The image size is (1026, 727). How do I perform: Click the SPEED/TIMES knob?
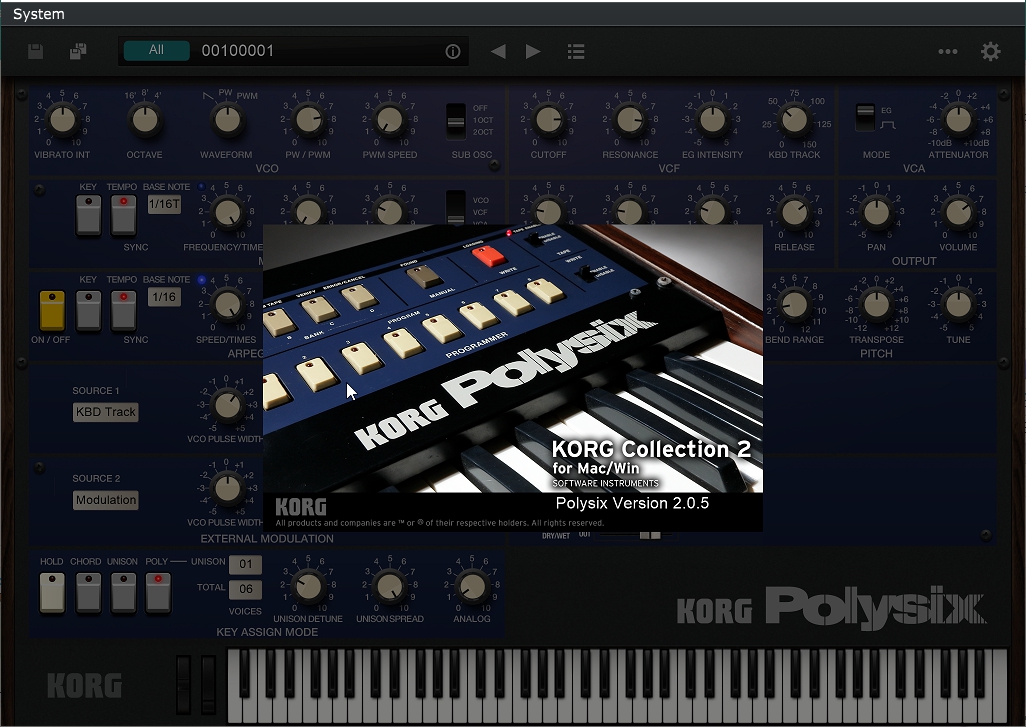(227, 304)
